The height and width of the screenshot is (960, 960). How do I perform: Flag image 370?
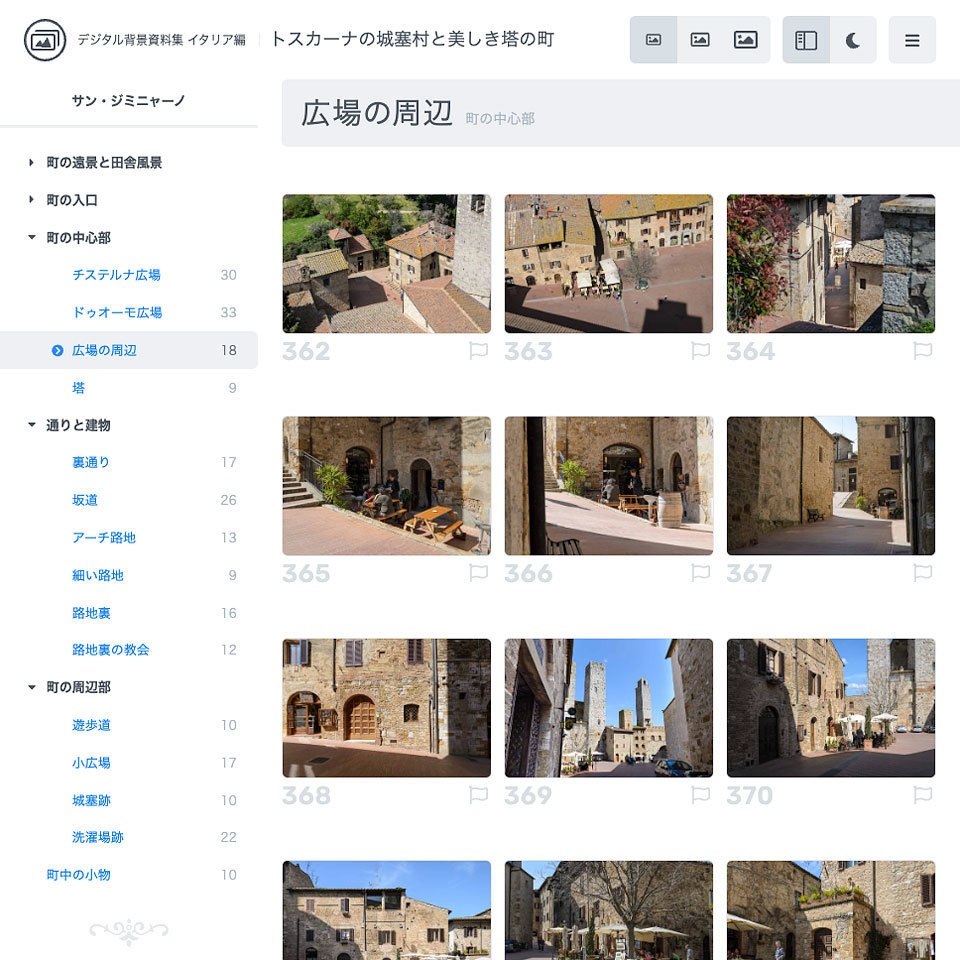[923, 795]
